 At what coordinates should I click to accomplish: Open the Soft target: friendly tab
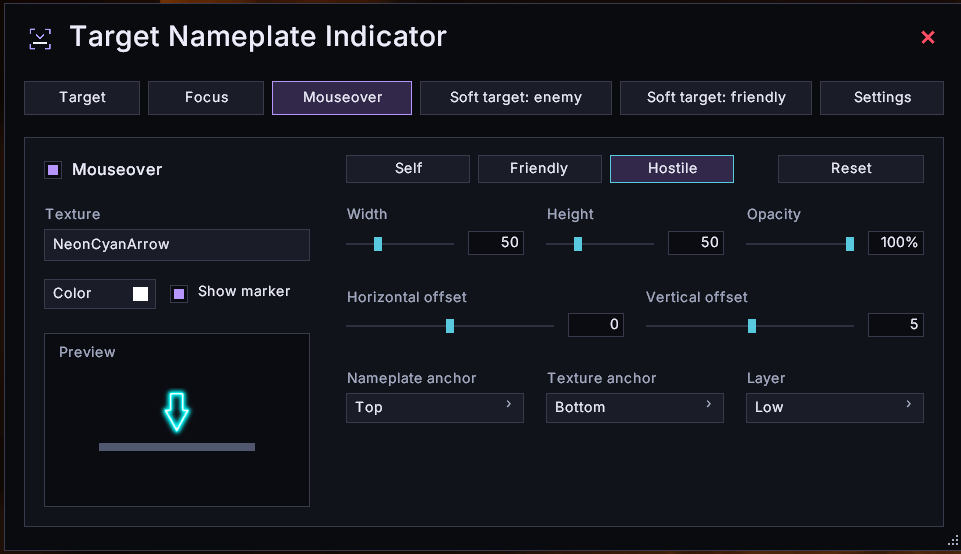pos(716,97)
